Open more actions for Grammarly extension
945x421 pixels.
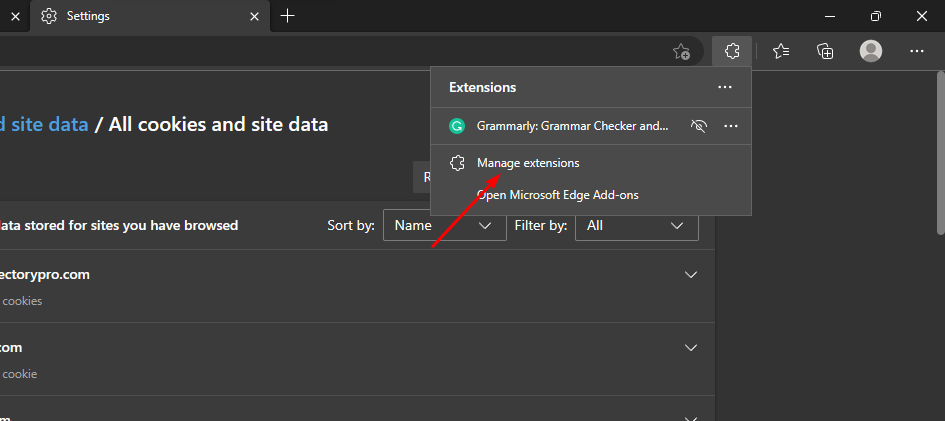[x=731, y=126]
